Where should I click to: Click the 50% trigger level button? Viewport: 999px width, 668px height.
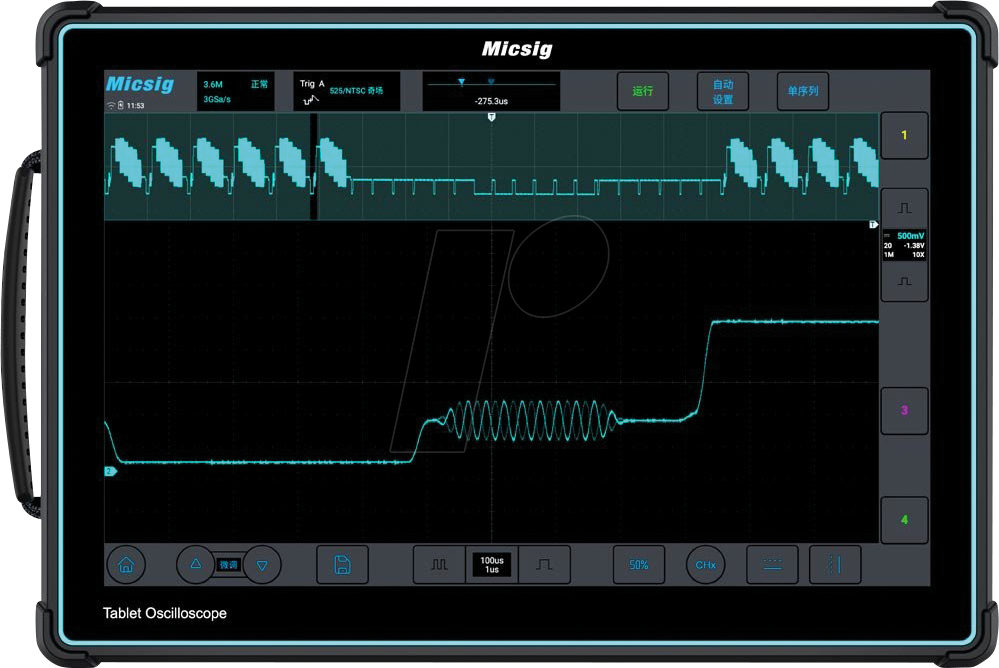point(638,564)
